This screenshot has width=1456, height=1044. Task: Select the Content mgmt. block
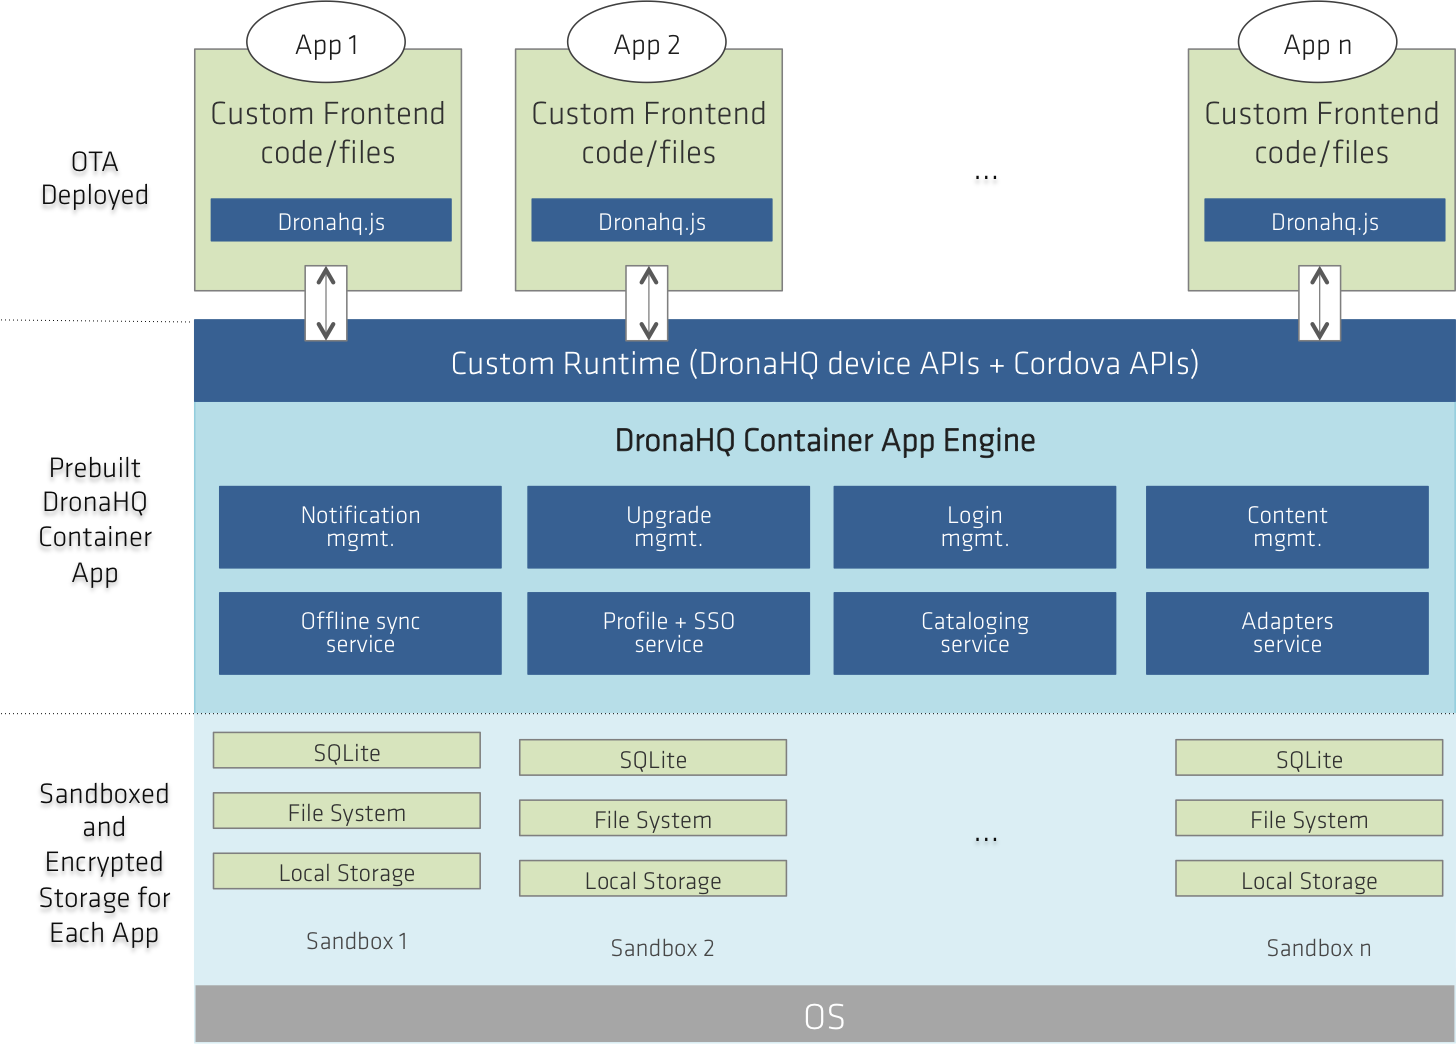(x=1287, y=527)
